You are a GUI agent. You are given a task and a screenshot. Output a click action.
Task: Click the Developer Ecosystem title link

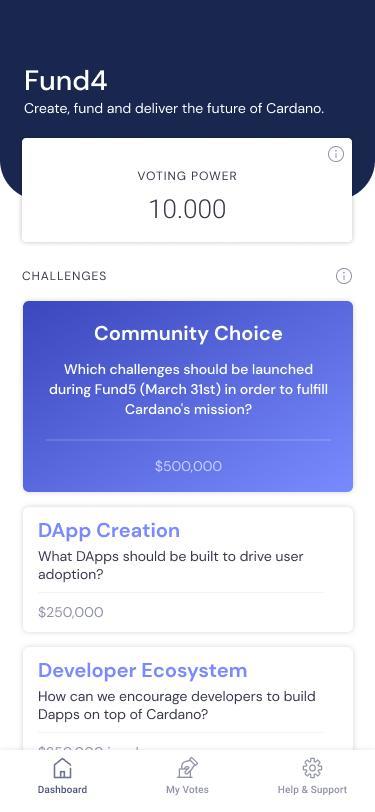click(x=142, y=670)
